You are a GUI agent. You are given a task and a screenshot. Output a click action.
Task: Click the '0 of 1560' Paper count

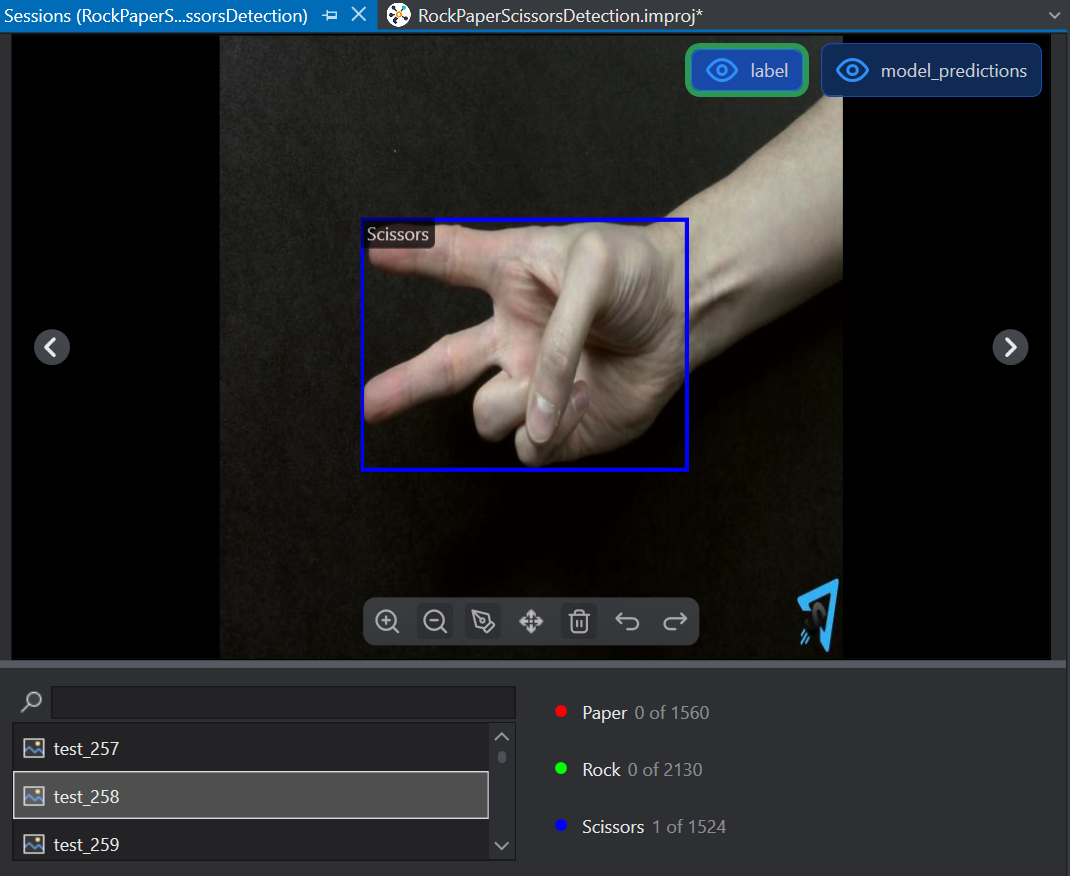pyautogui.click(x=671, y=712)
